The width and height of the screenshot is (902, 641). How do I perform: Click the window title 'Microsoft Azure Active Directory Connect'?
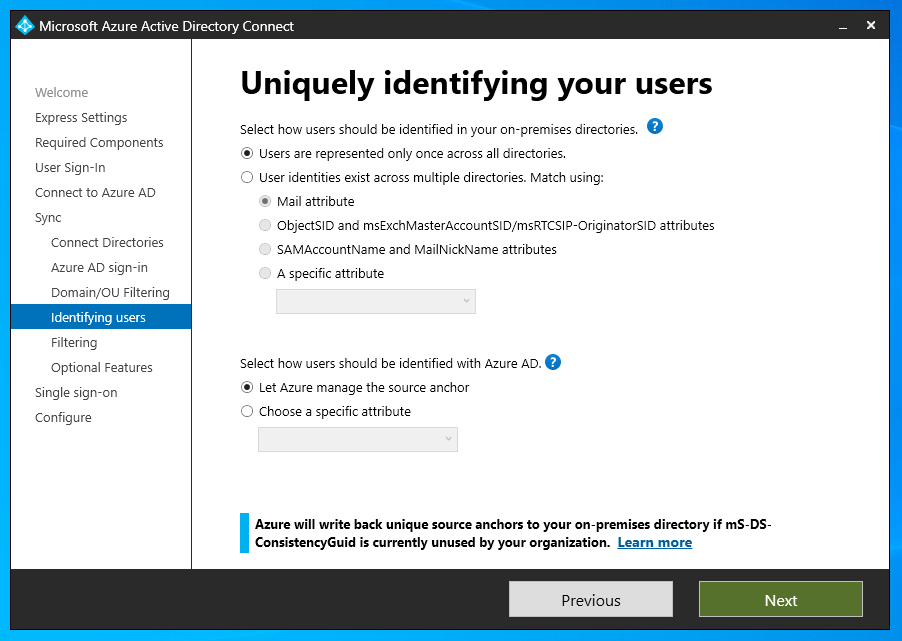tap(166, 26)
